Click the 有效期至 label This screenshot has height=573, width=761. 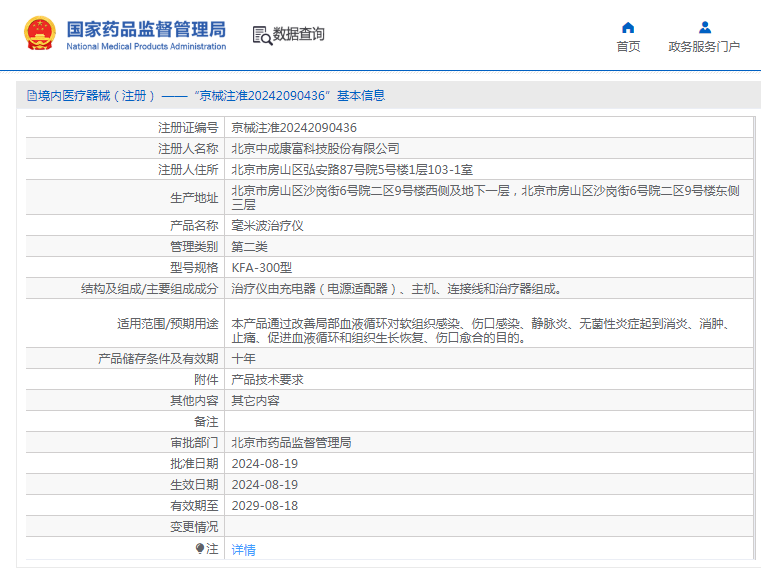coord(194,506)
